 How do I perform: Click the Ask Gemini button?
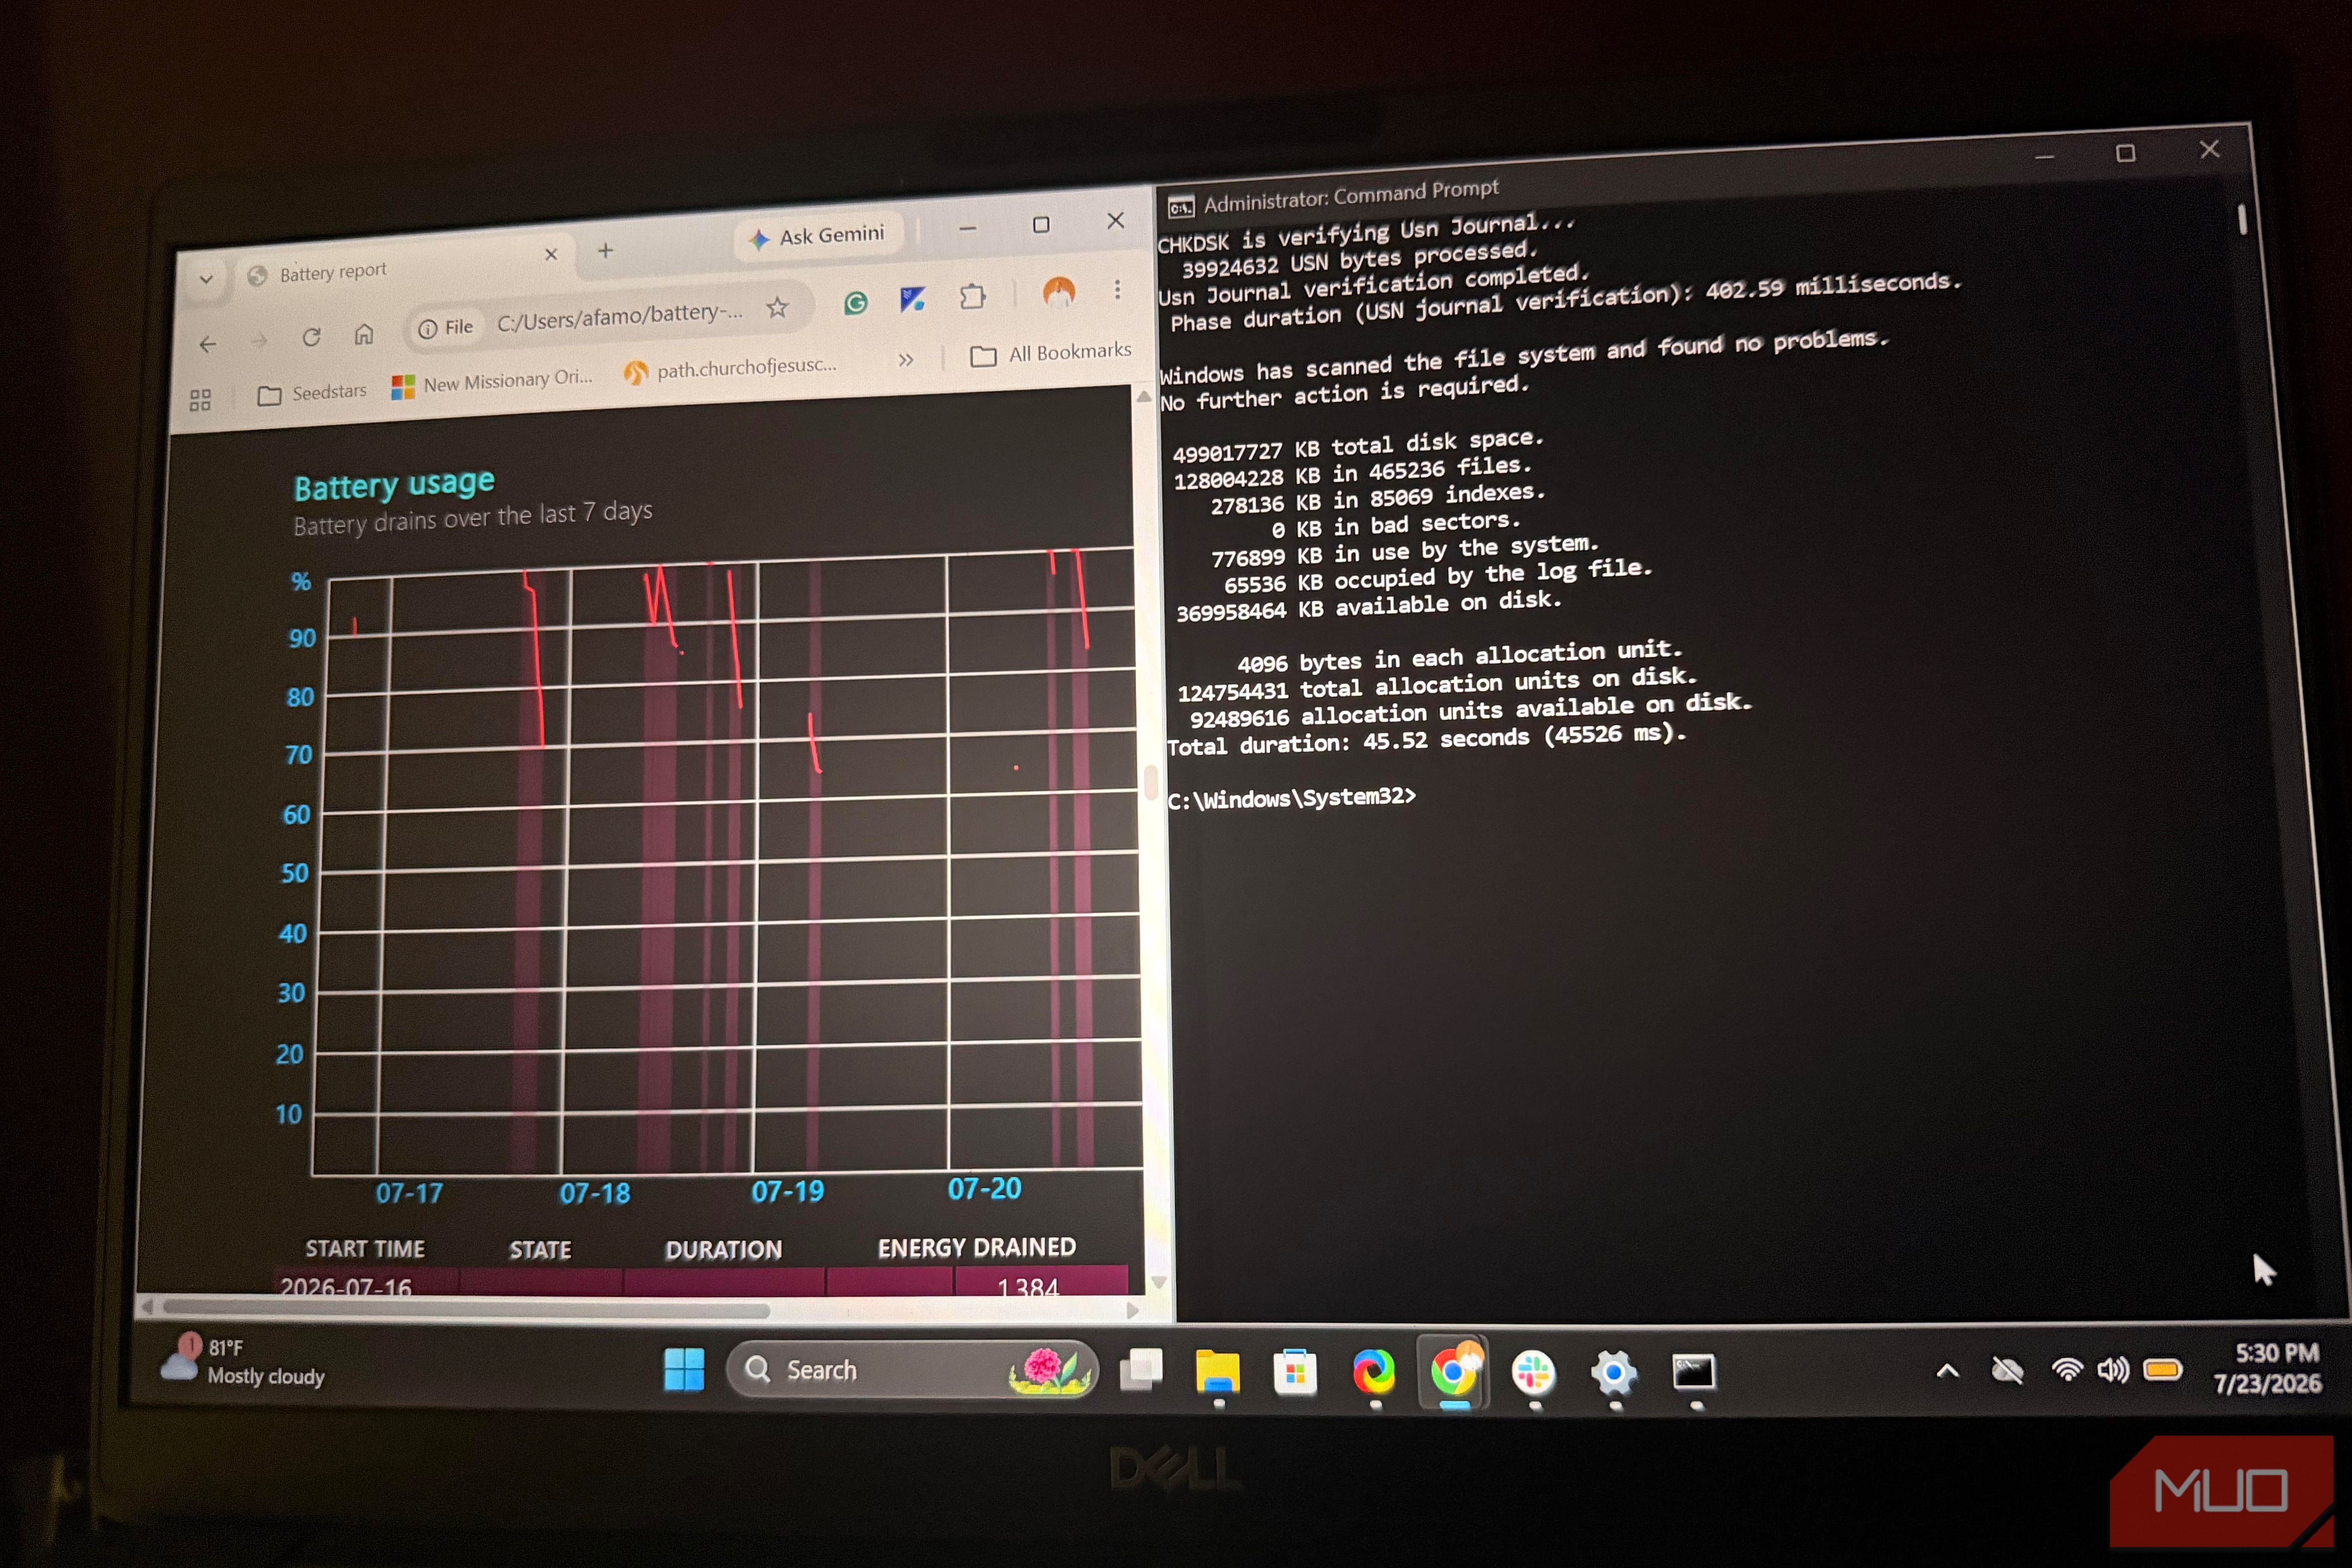pyautogui.click(x=818, y=236)
